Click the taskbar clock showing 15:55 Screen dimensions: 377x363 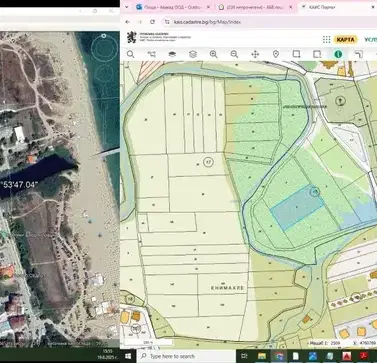pos(107,354)
